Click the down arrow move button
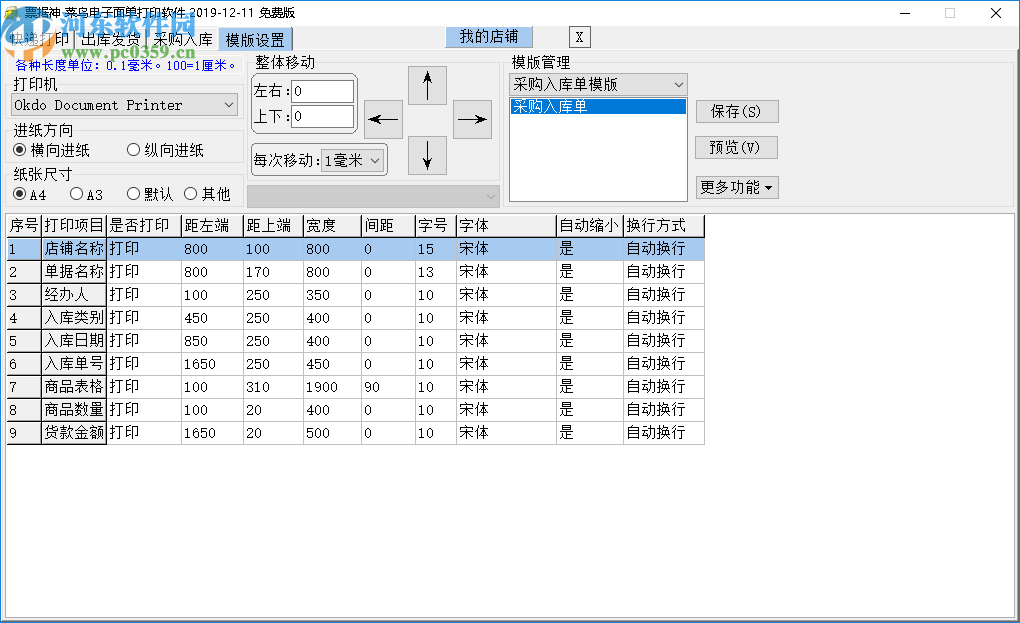Viewport: 1020px width, 623px height. 428,155
